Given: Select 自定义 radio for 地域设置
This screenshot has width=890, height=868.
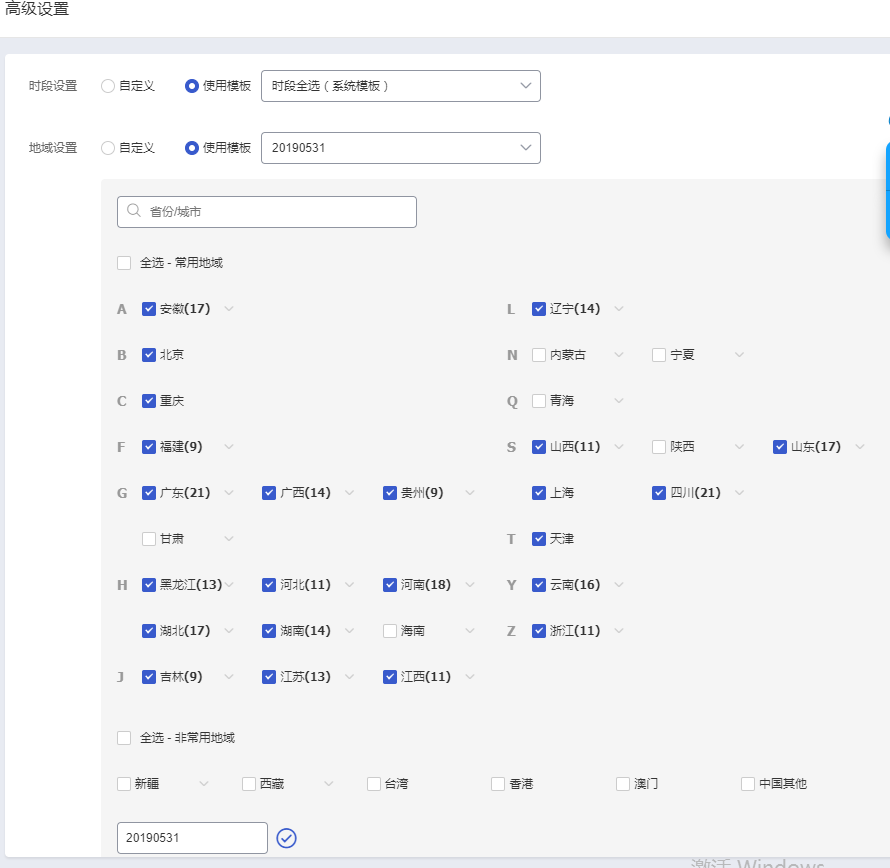Looking at the screenshot, I should pos(108,148).
